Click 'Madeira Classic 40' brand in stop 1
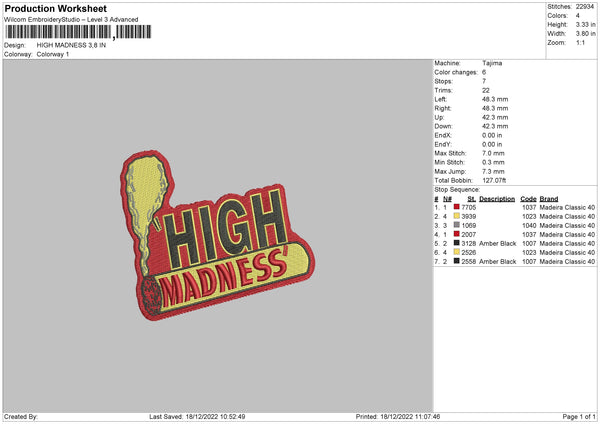Image resolution: width=600 pixels, height=424 pixels. (x=567, y=207)
